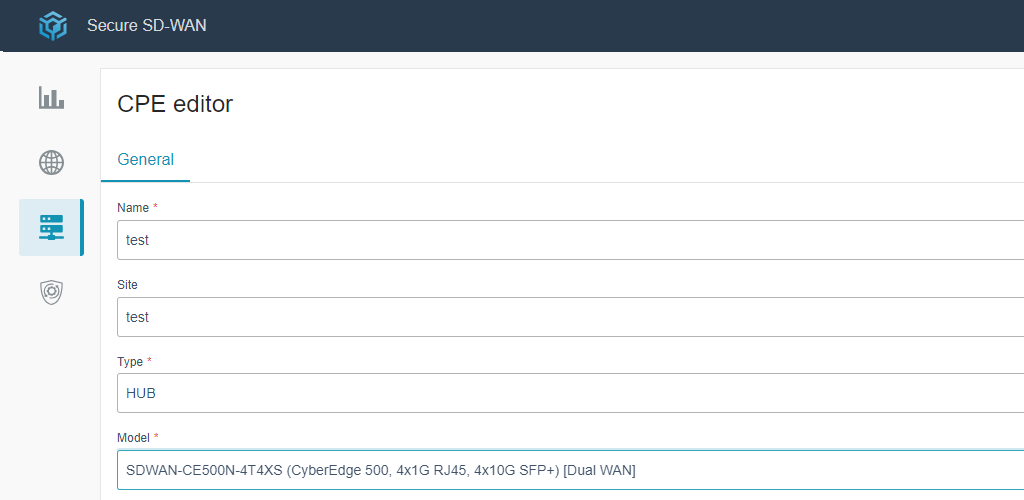Click into the Site field
Image resolution: width=1024 pixels, height=500 pixels.
coord(570,317)
